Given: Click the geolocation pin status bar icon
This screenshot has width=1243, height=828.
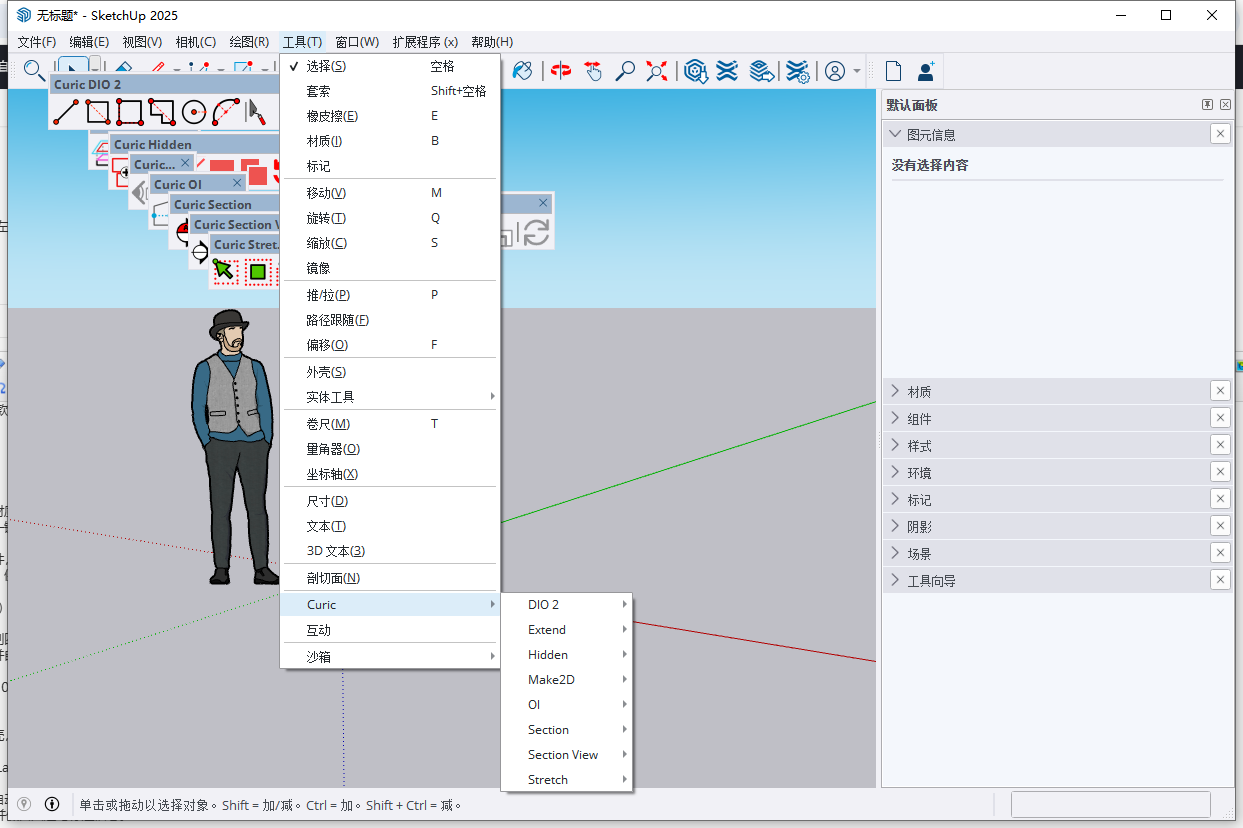Looking at the screenshot, I should (25, 804).
